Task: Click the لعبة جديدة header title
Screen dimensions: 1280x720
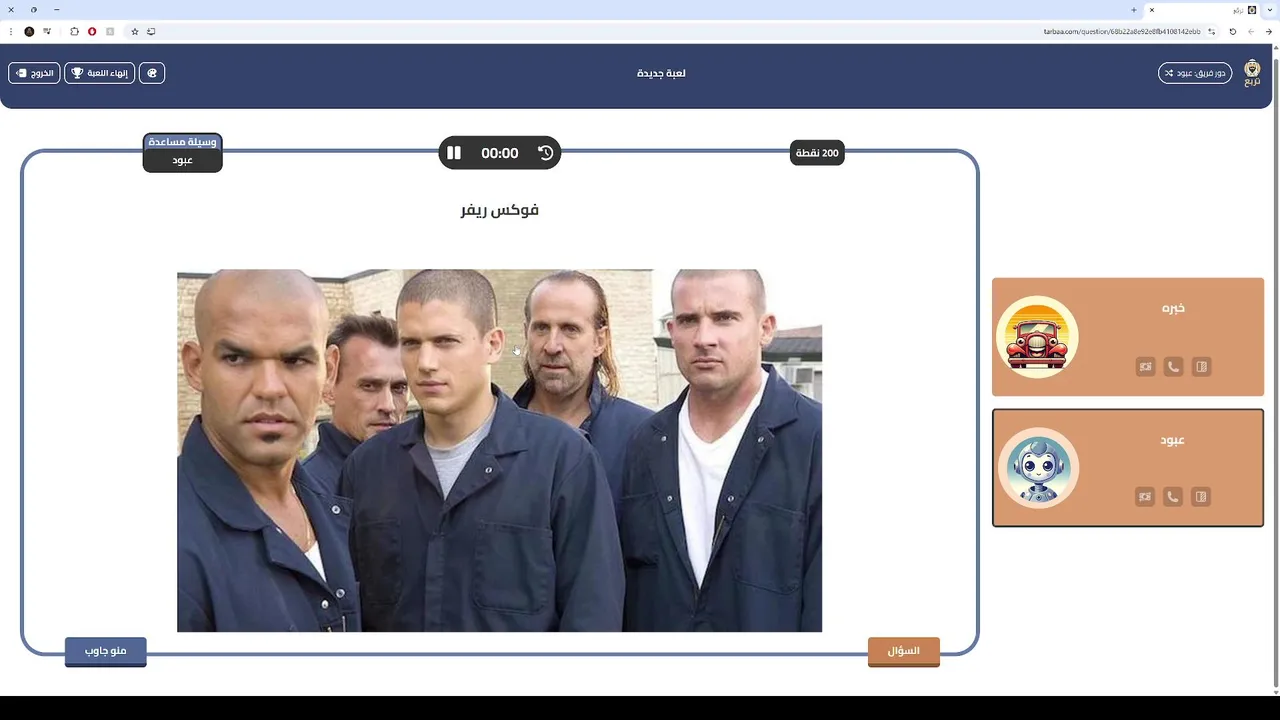Action: [x=661, y=73]
